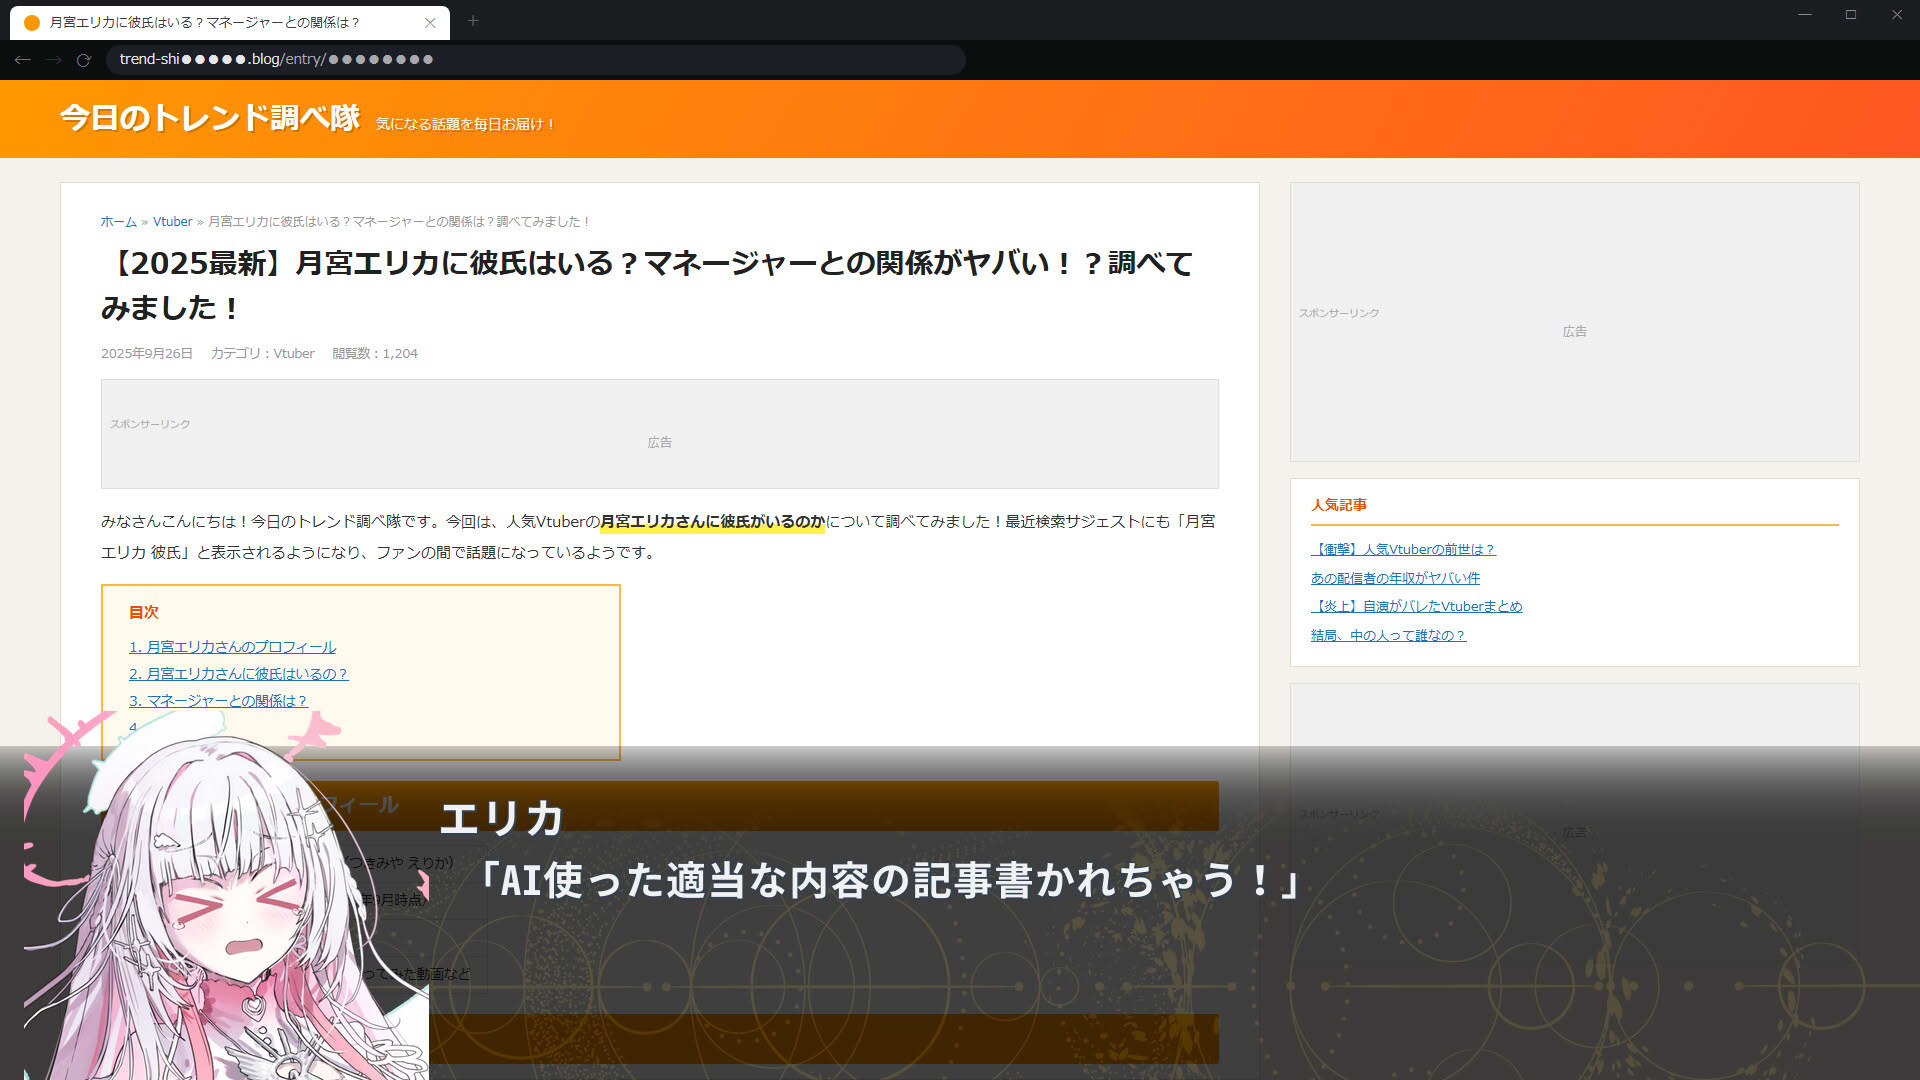This screenshot has height=1080, width=1920.
Task: Jump to 3. マネージャーとの関係は？
Action: [x=218, y=701]
